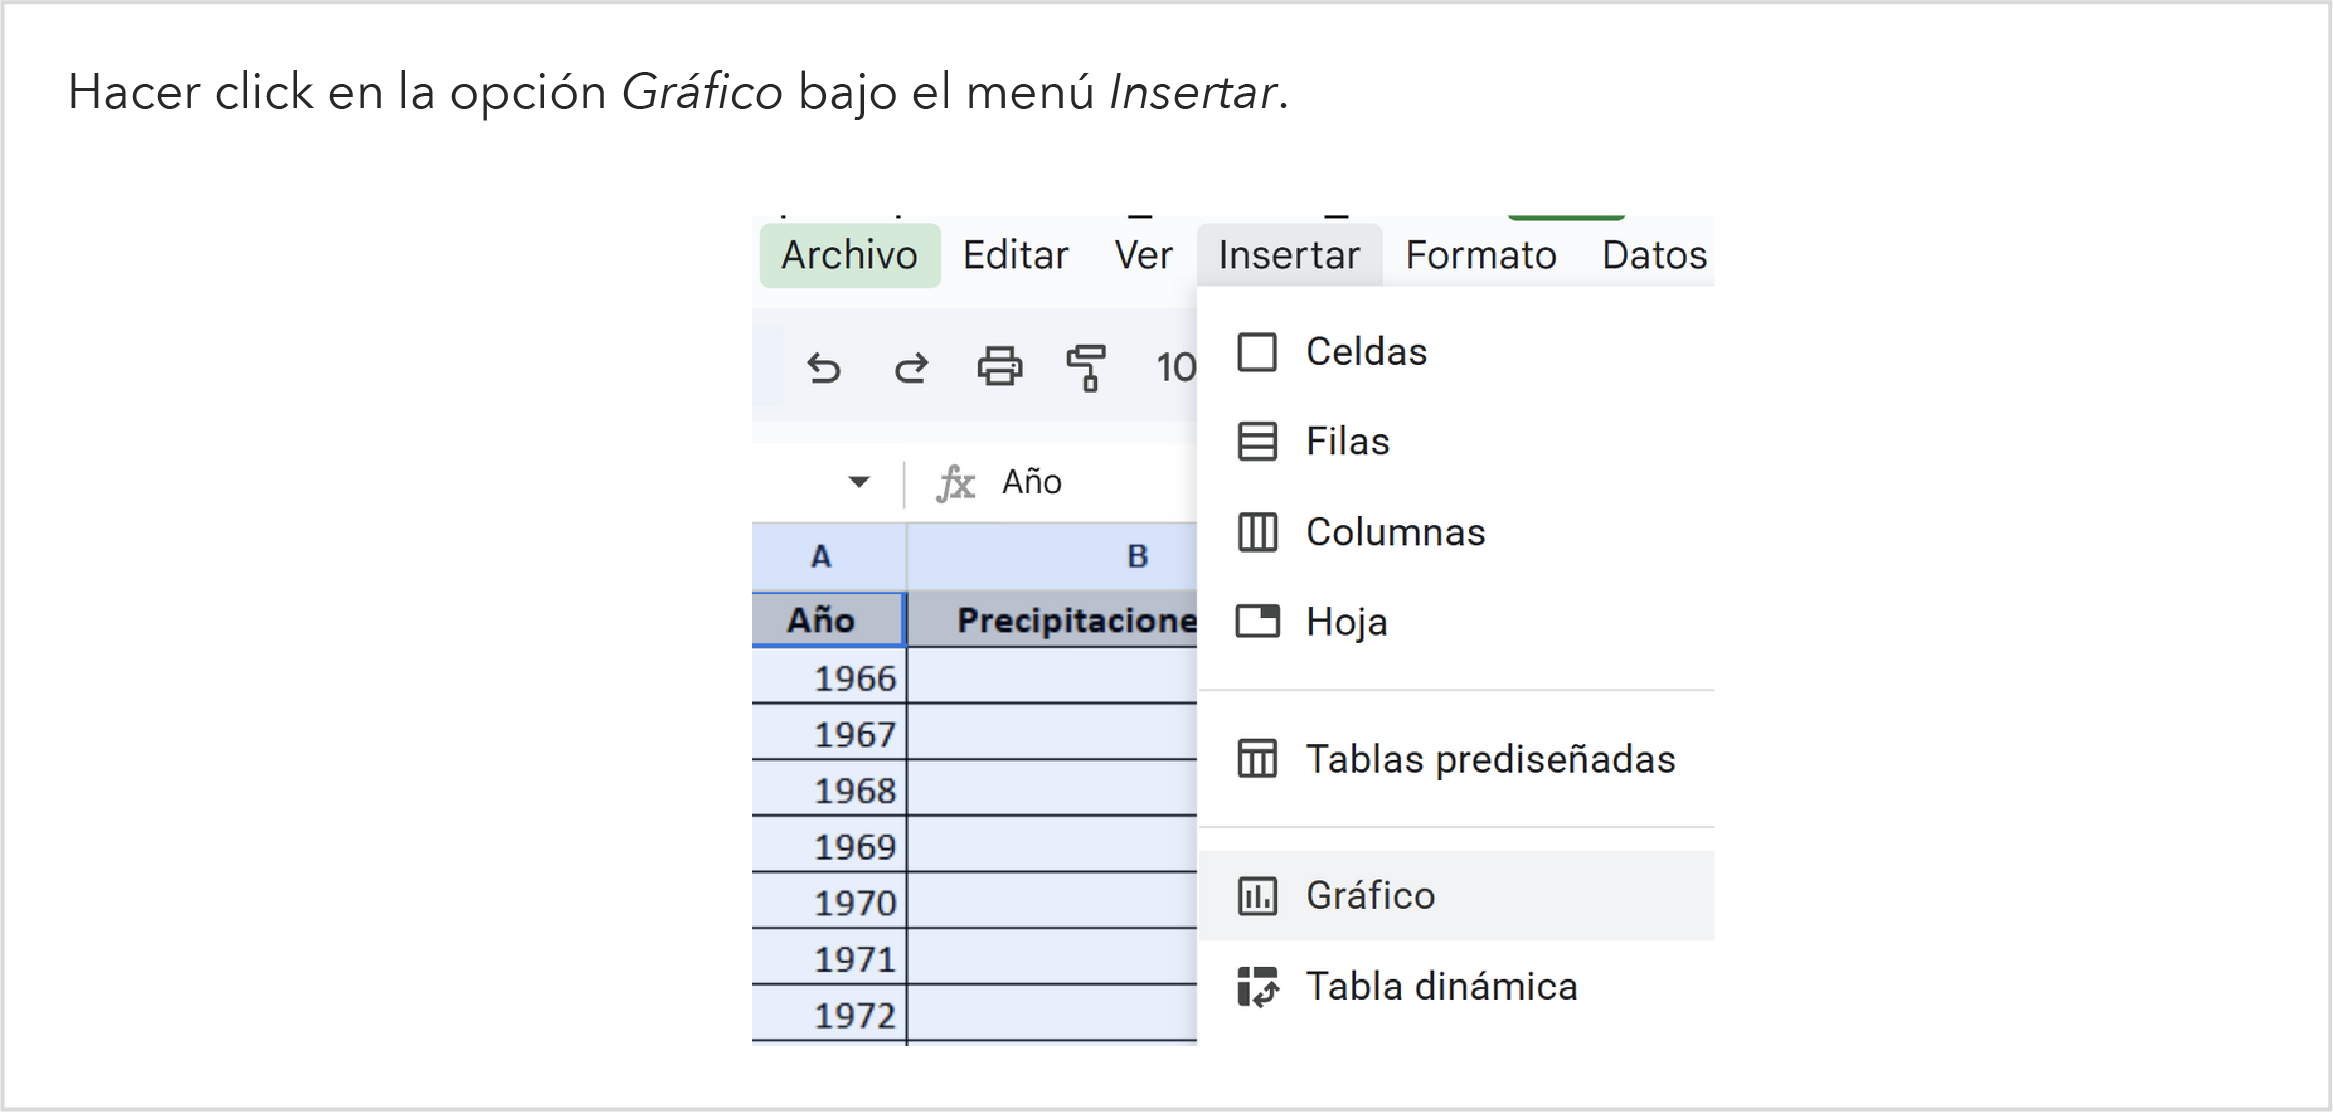Select column A header
The width and height of the screenshot is (2333, 1112).
822,557
